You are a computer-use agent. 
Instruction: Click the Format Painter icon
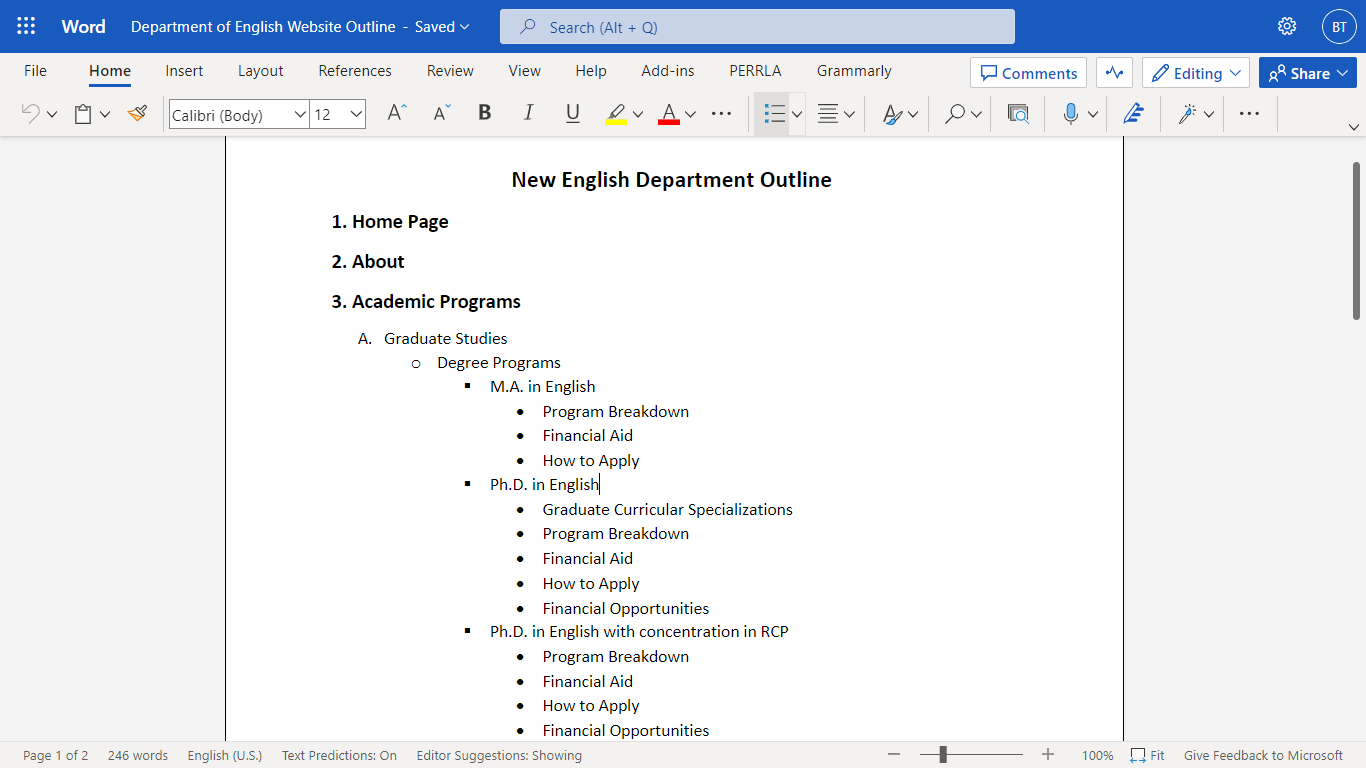137,114
